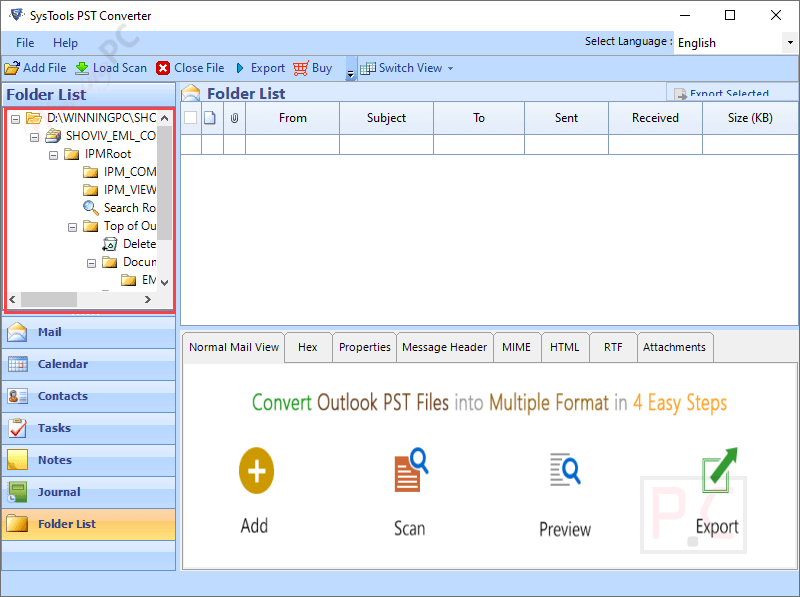Viewport: 800px width, 597px height.
Task: Click the Scan document magnifier icon
Action: (x=411, y=470)
